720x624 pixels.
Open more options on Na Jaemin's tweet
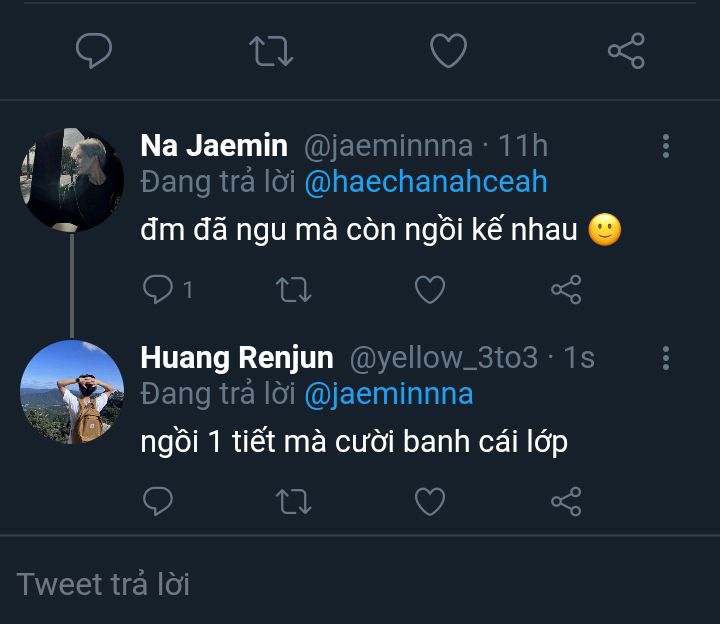coord(666,146)
